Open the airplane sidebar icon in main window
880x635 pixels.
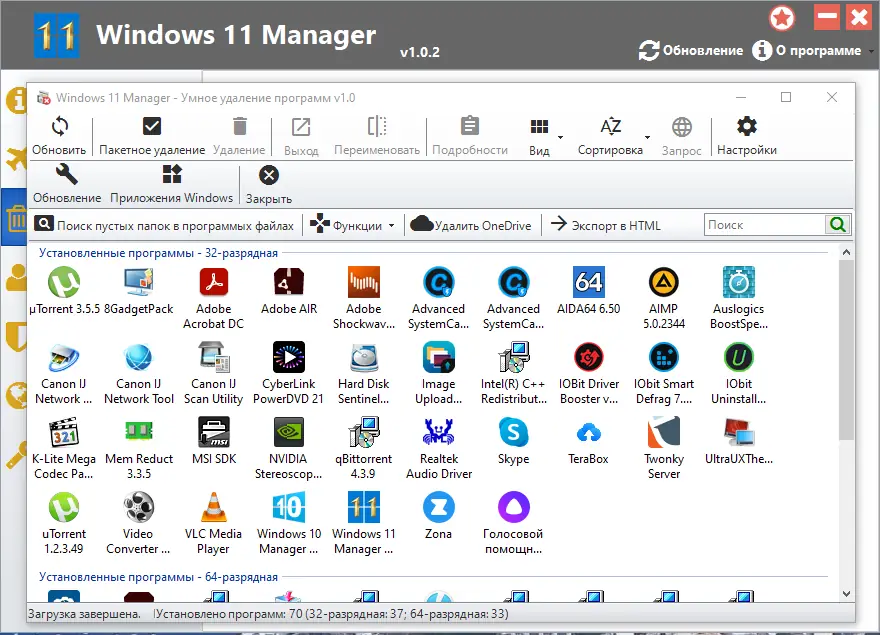click(16, 159)
